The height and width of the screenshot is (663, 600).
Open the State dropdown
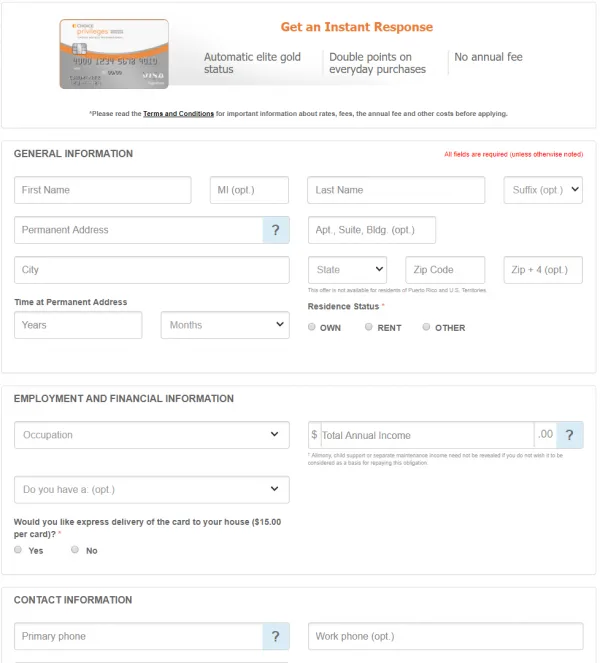pos(347,270)
